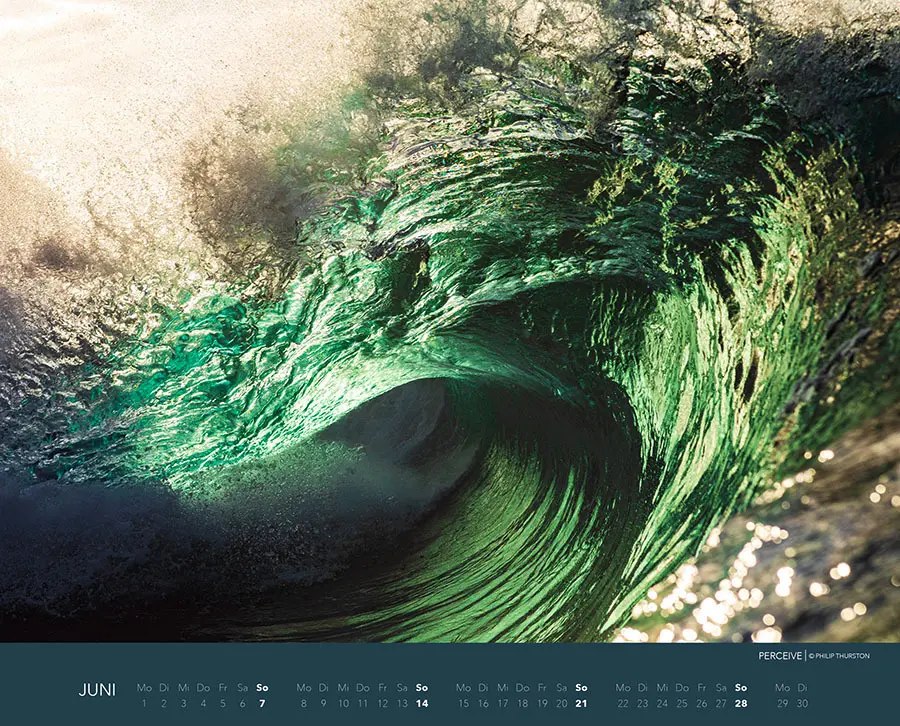
Task: Click the "So" label above date 28
Action: point(741,687)
